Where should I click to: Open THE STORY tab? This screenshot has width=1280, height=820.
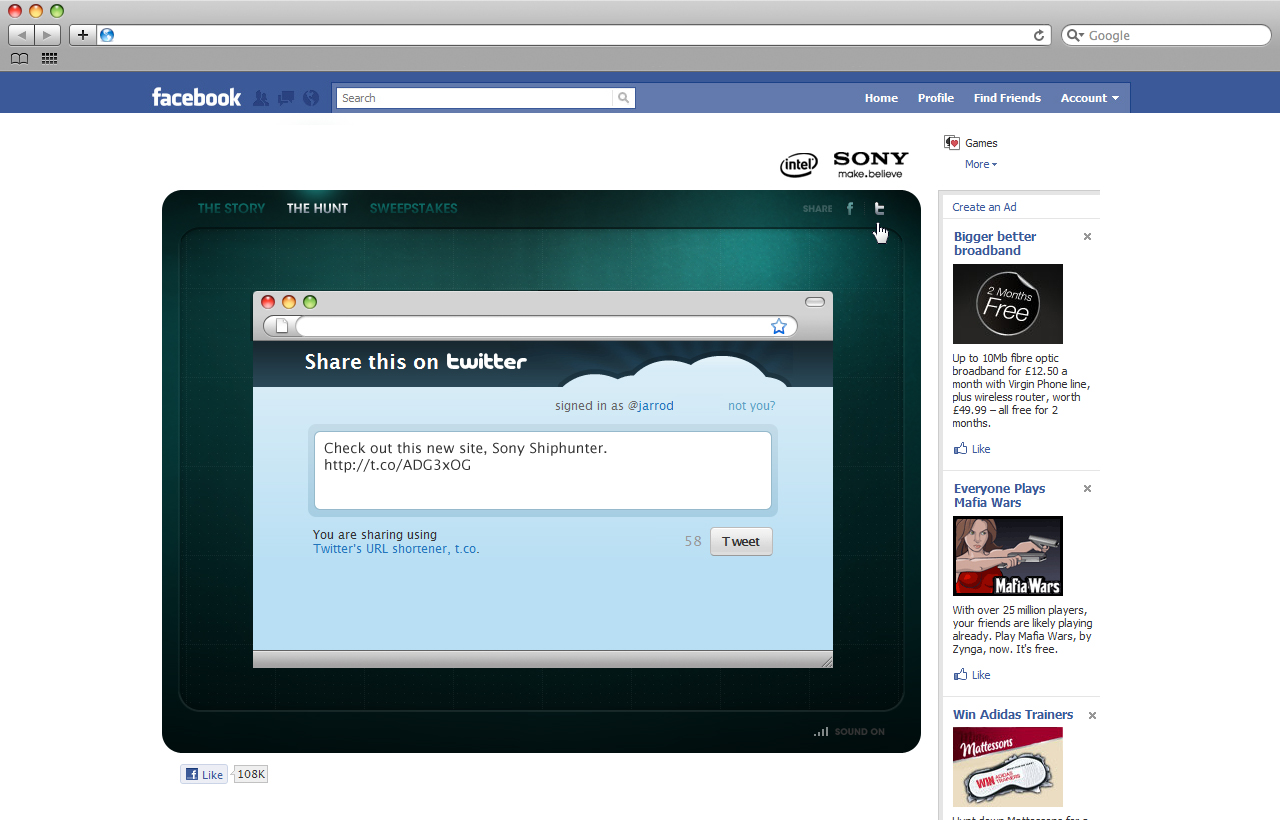231,208
